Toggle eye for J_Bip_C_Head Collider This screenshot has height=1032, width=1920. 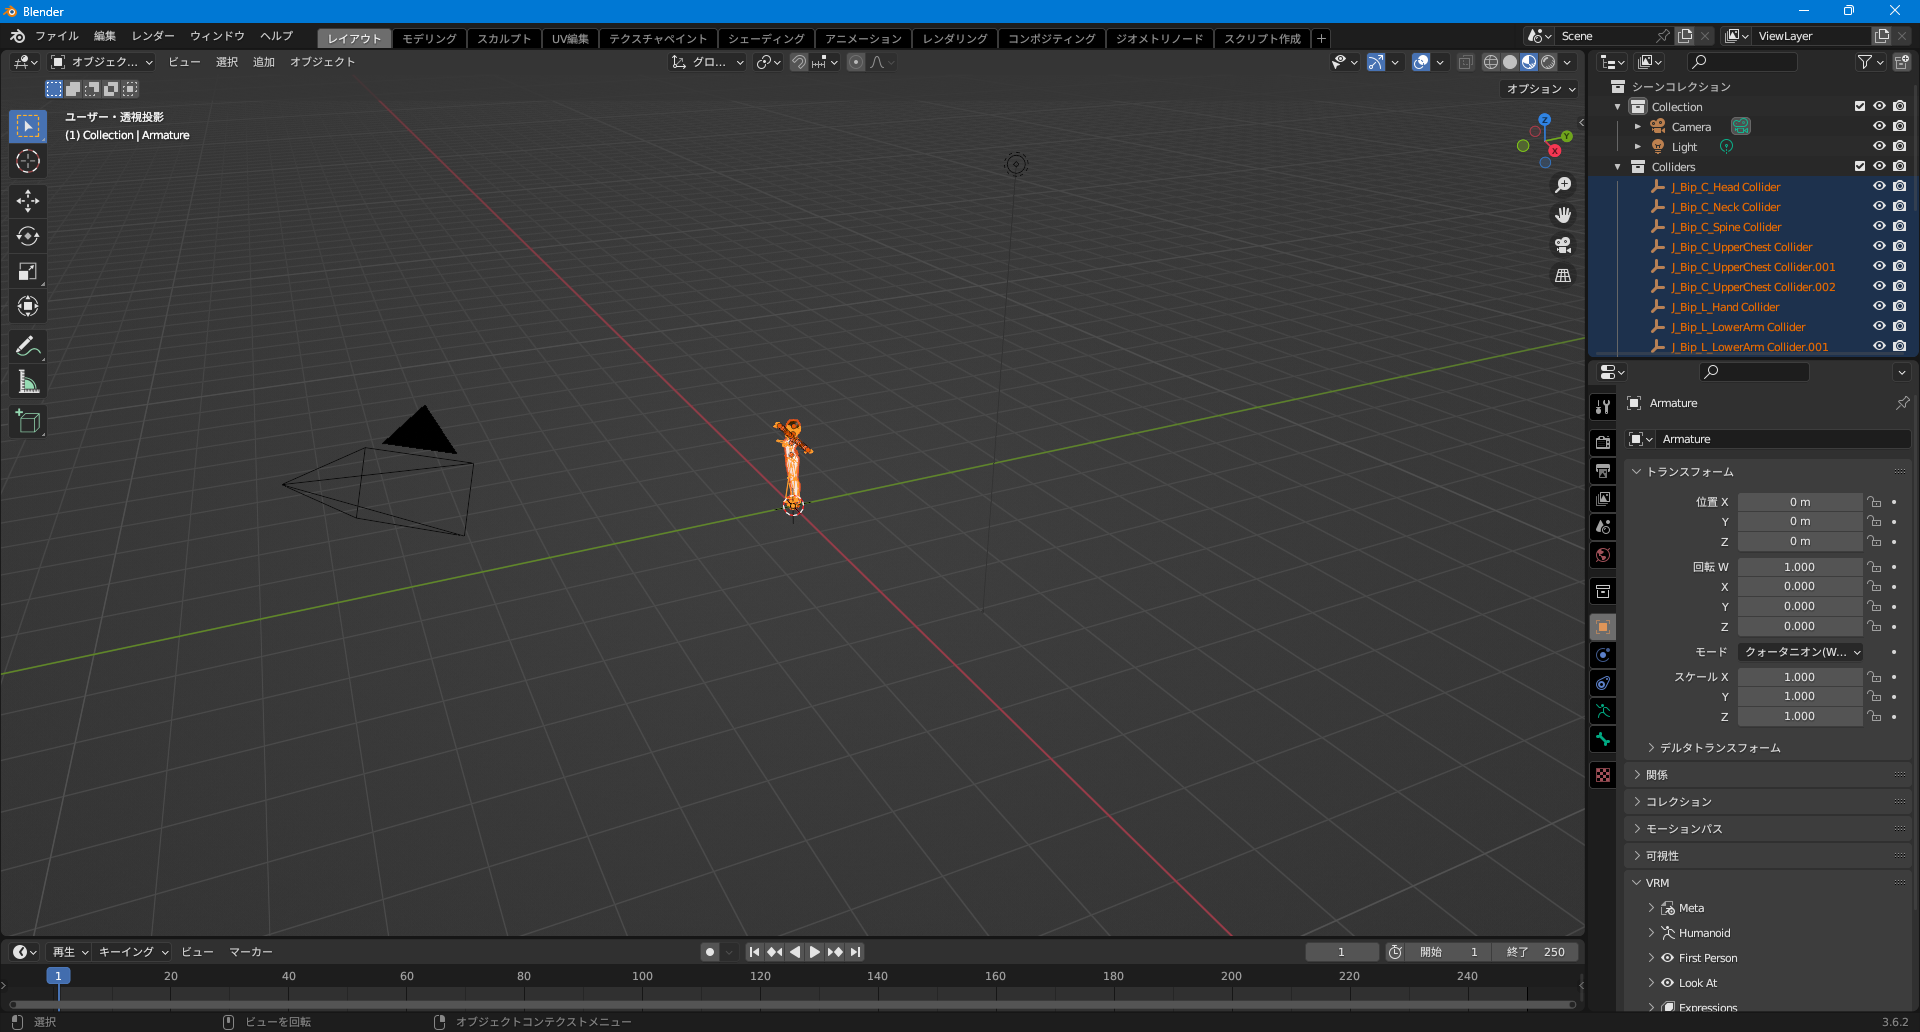(x=1879, y=186)
